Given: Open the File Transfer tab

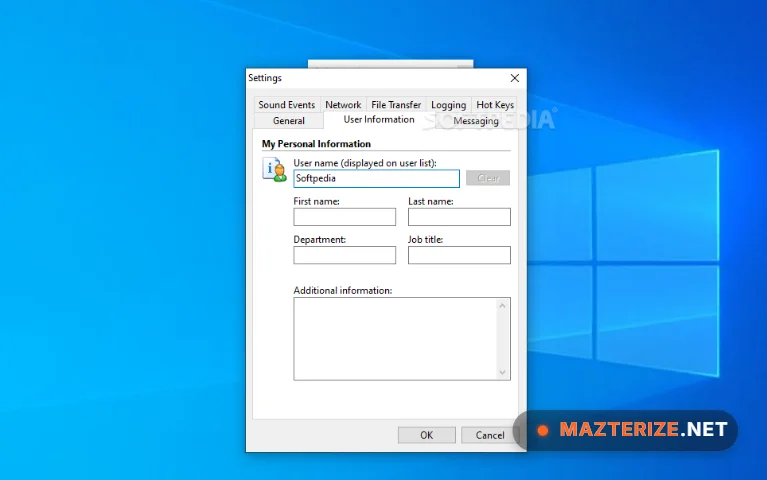Looking at the screenshot, I should [x=396, y=105].
